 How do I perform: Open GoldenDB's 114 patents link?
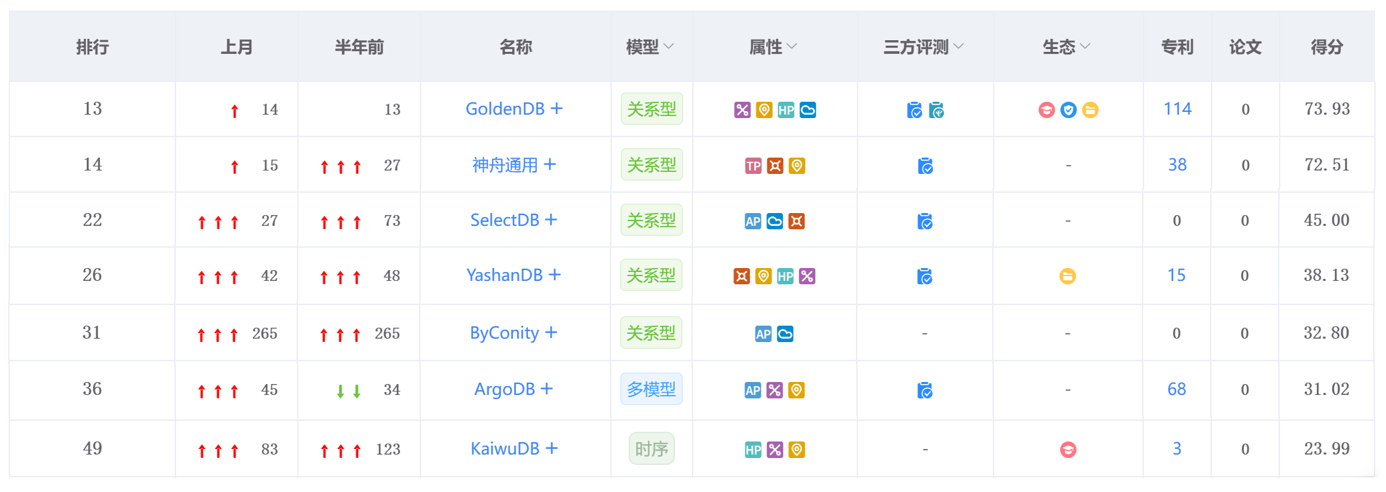[1177, 109]
